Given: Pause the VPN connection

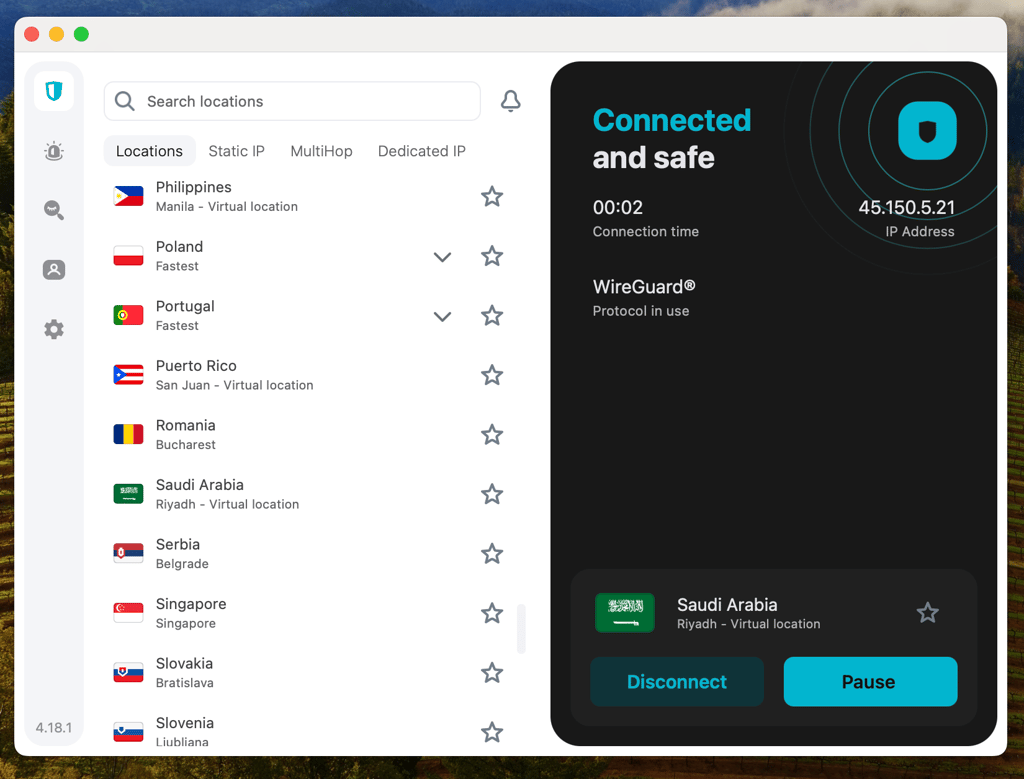Looking at the screenshot, I should coord(871,682).
